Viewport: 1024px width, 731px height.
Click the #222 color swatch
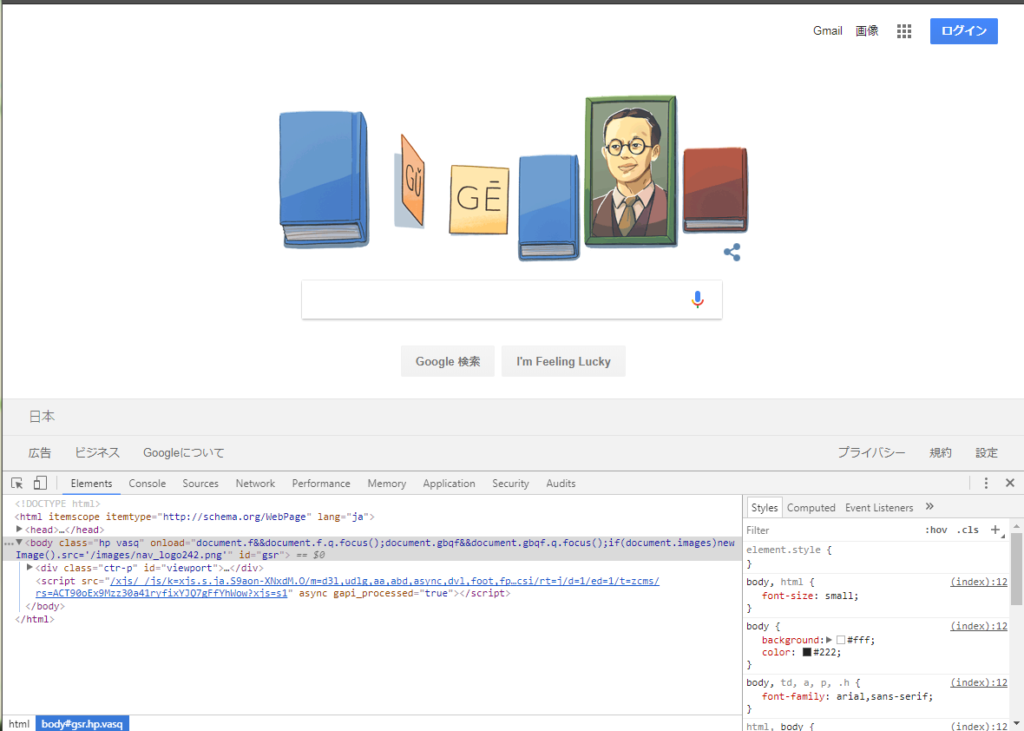807,652
